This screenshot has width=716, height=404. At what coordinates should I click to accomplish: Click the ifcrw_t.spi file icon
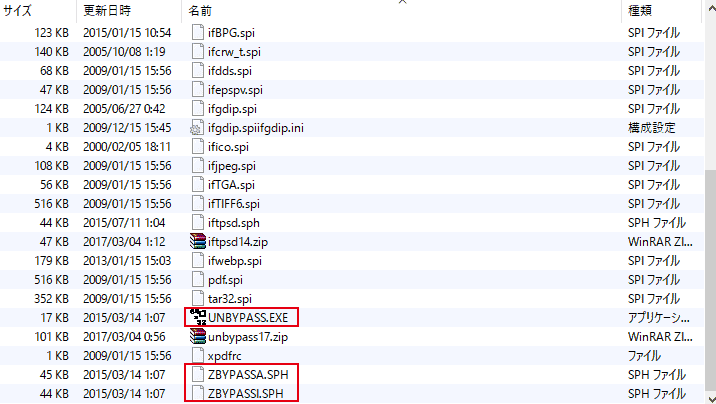(x=198, y=52)
